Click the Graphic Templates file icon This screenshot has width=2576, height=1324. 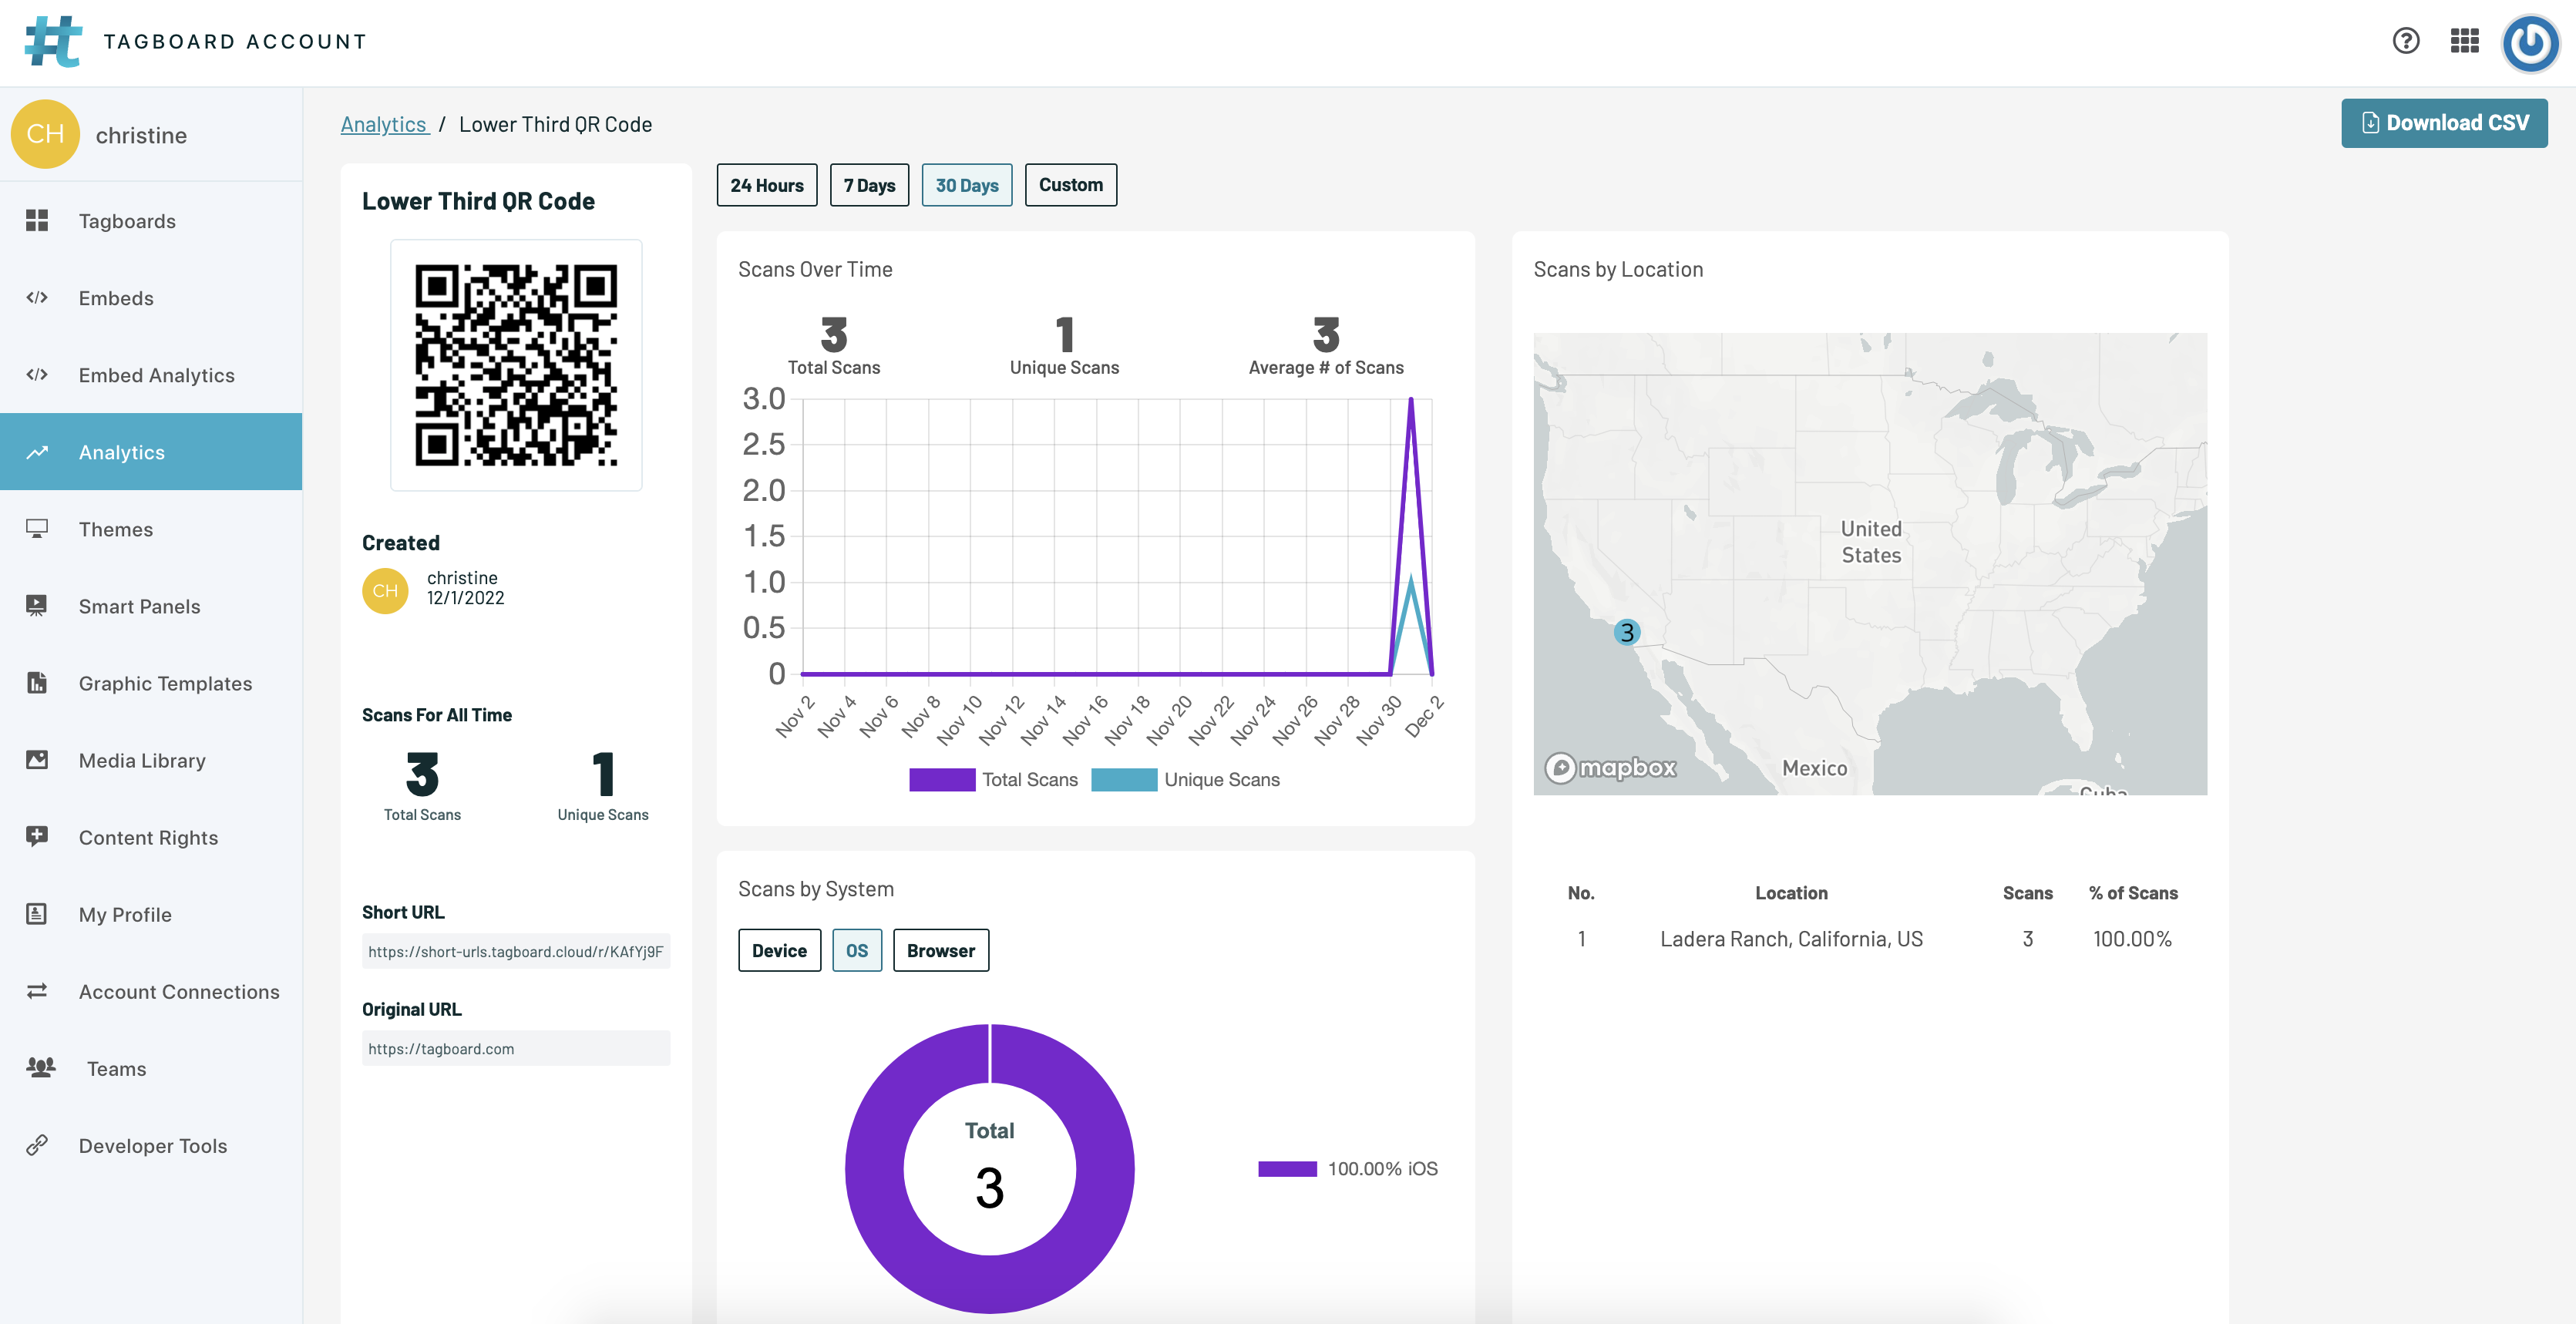[x=37, y=683]
